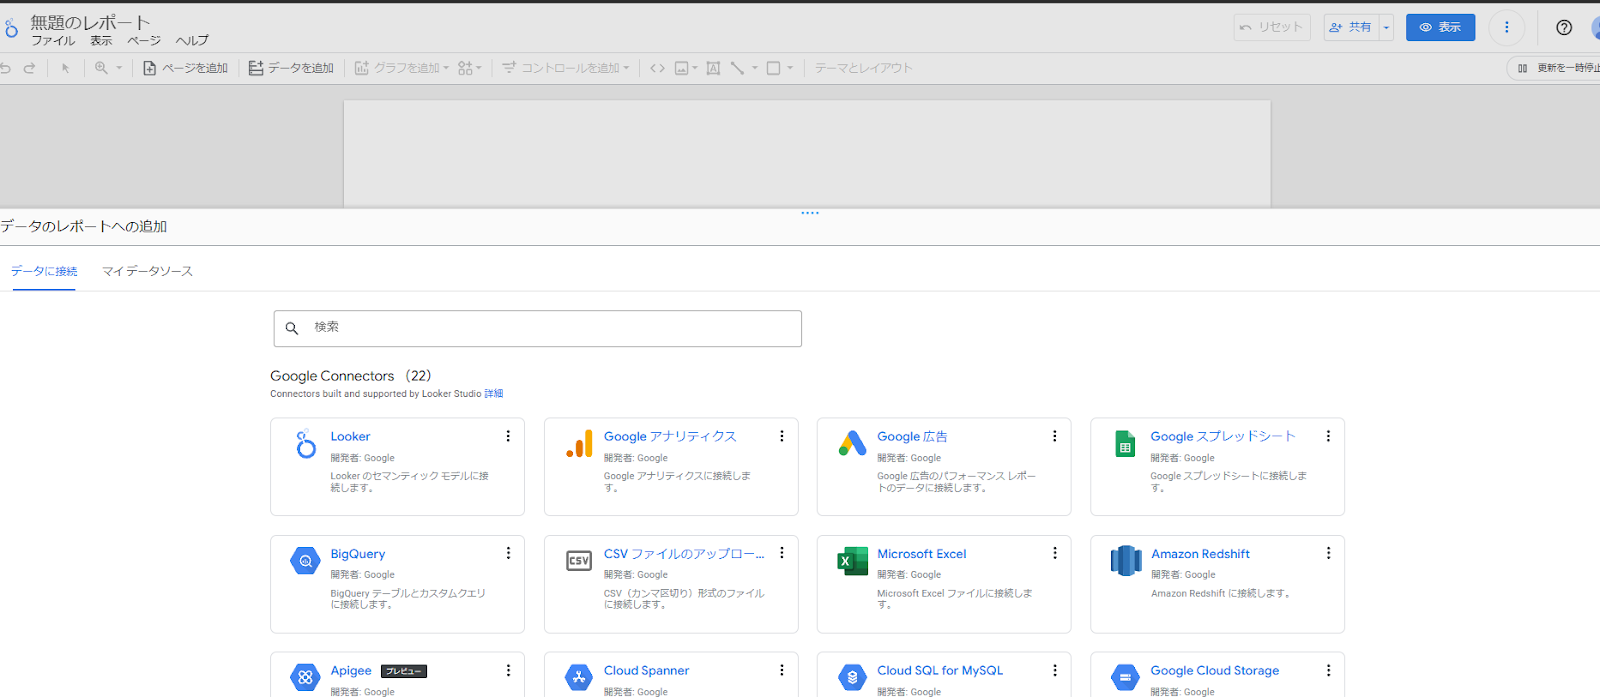Open the help question mark icon
The width and height of the screenshot is (1600, 697).
(1564, 27)
